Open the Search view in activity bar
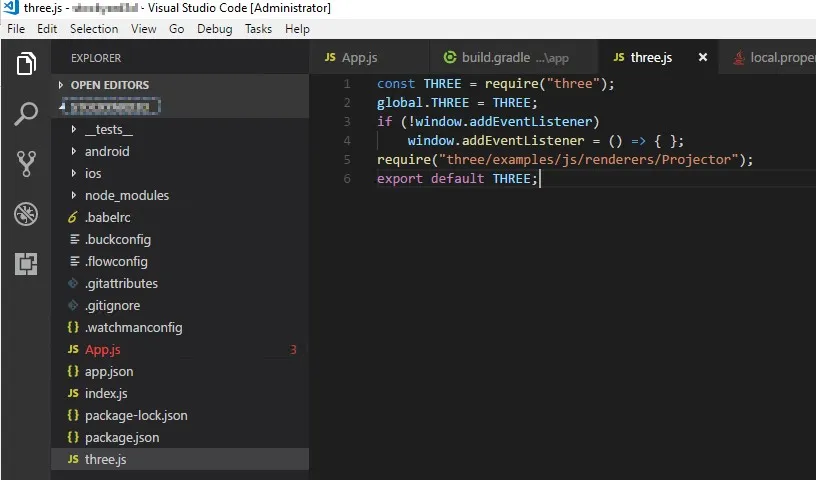Viewport: 816px width, 480px height. click(x=26, y=113)
